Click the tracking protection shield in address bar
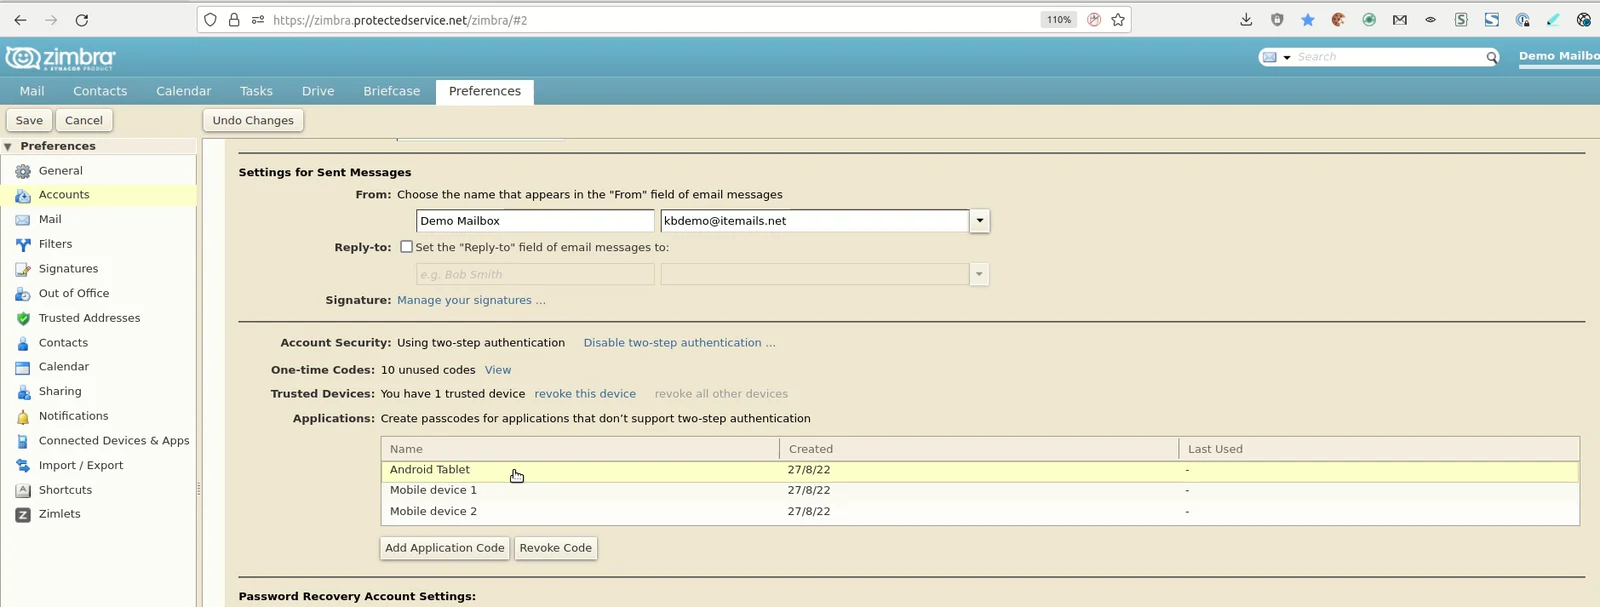Screen dimensions: 1600x607 (x=210, y=19)
